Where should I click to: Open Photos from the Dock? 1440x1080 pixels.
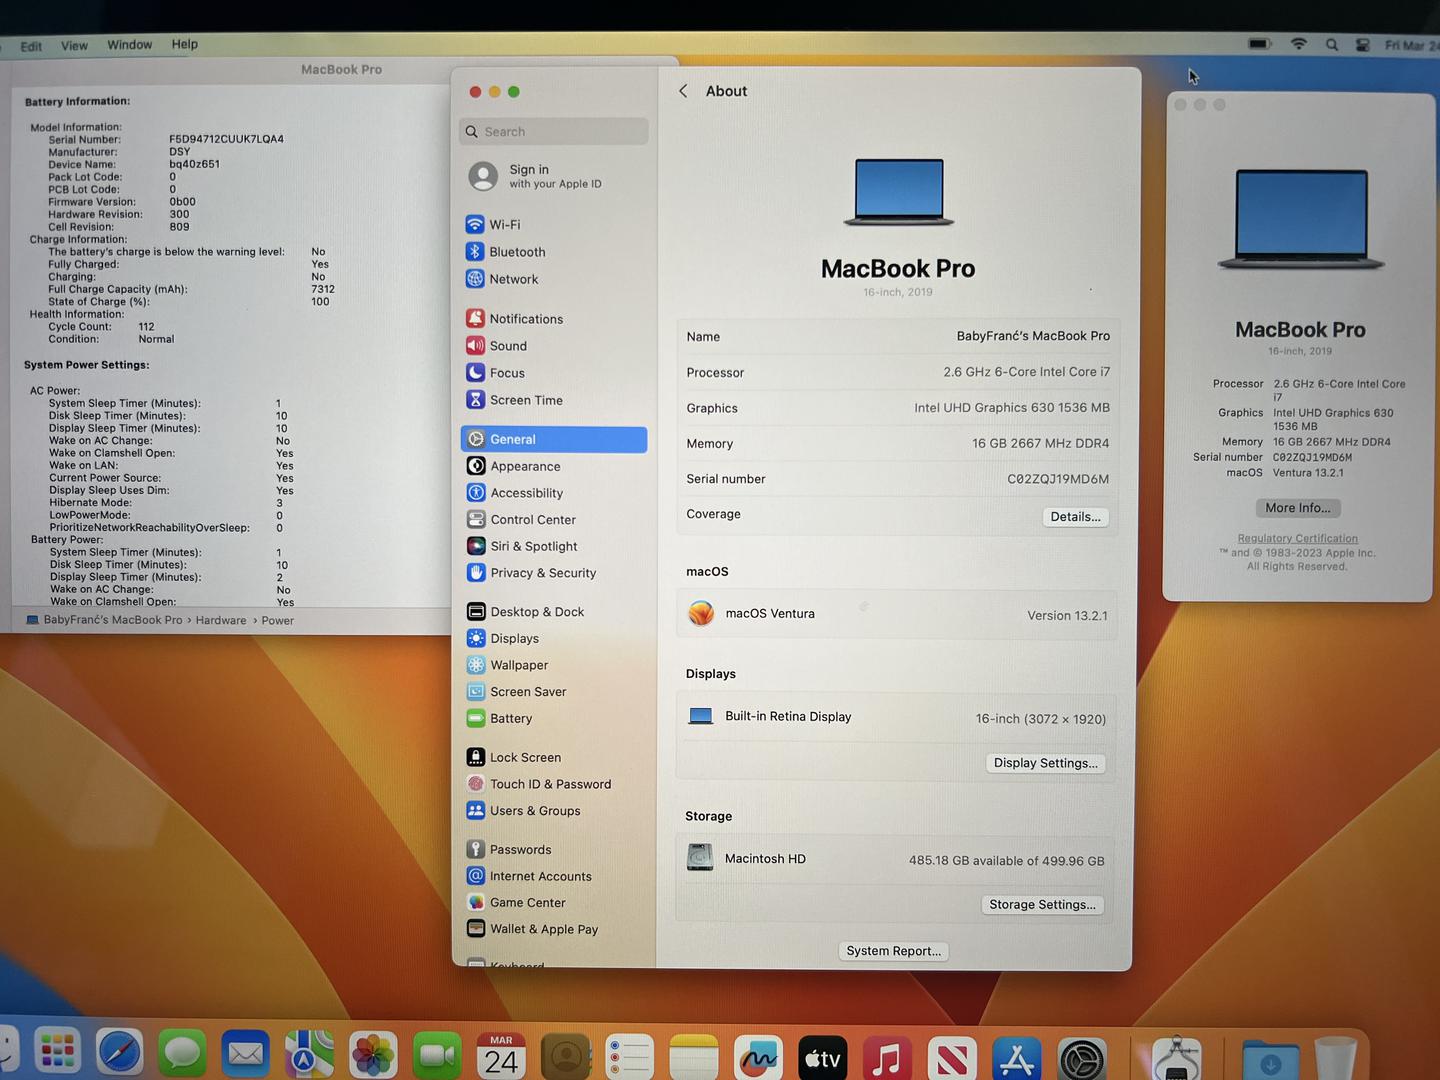(x=373, y=1056)
